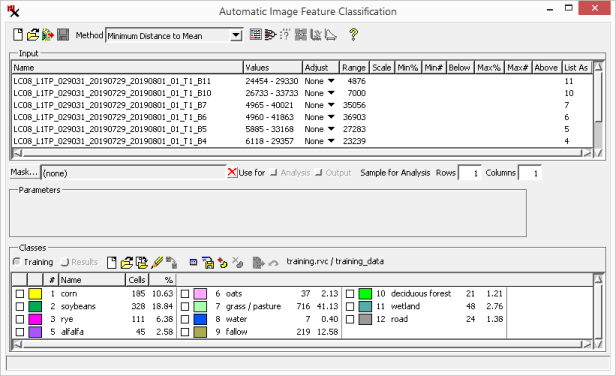This screenshot has width=616, height=376.
Task: Click the New training set icon in Classes
Action: [x=112, y=262]
